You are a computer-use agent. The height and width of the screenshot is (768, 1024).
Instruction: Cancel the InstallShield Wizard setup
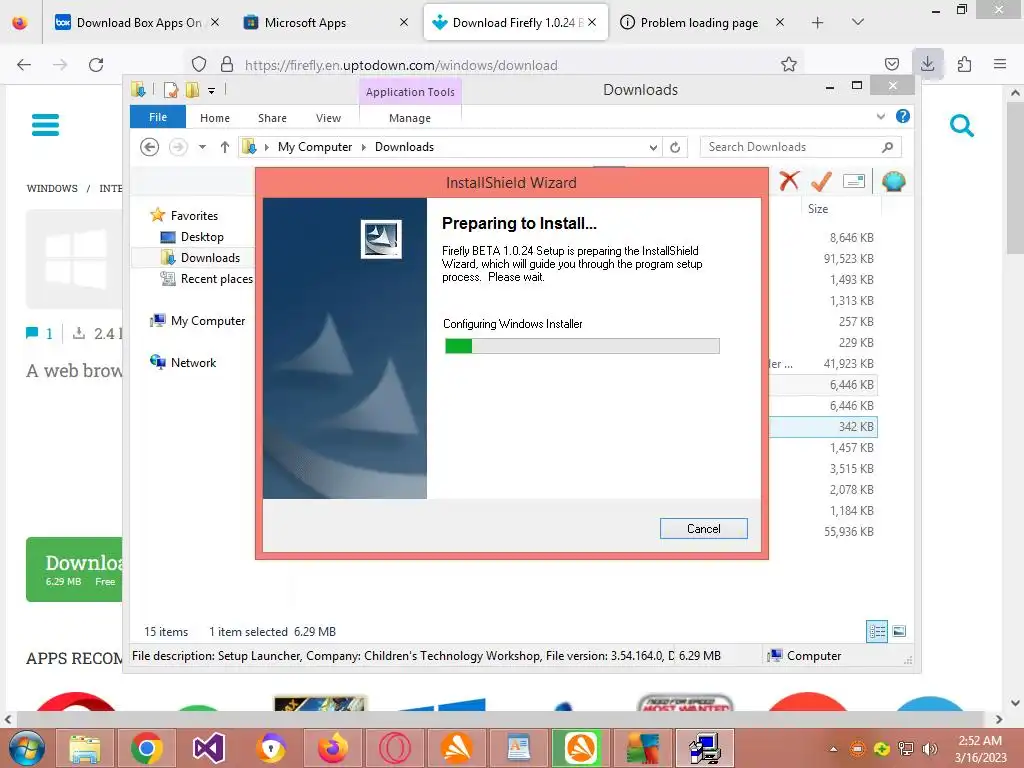coord(703,528)
